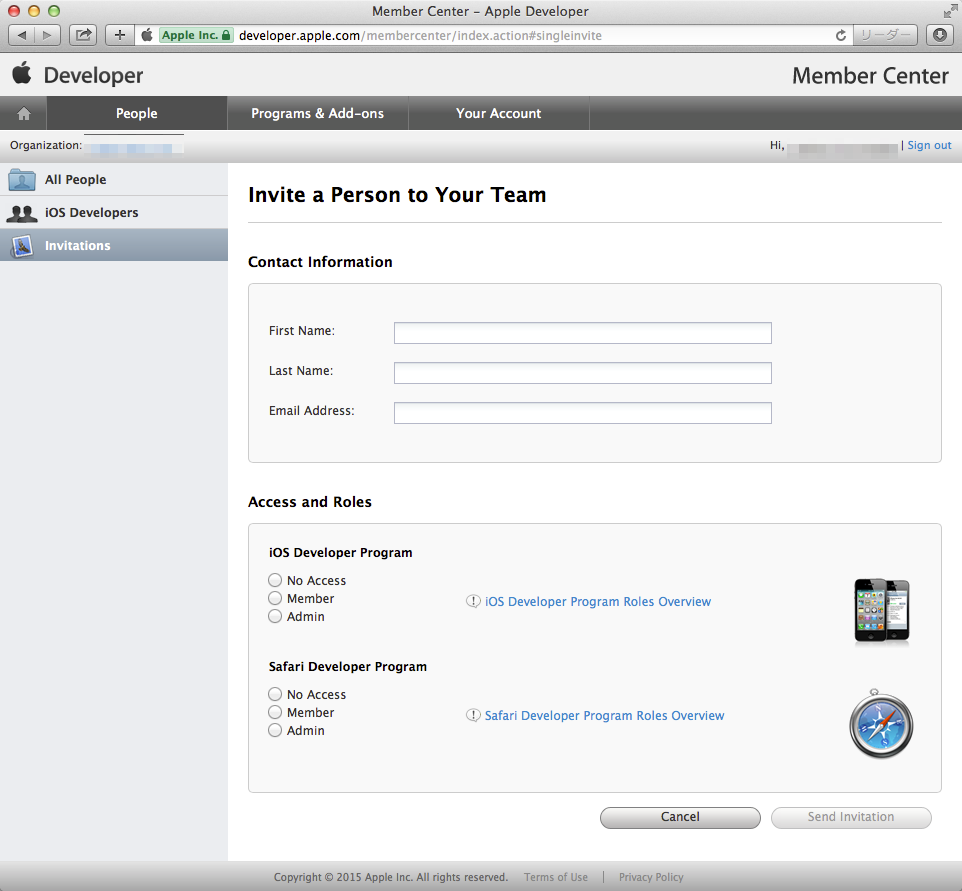Image resolution: width=962 pixels, height=891 pixels.
Task: Click the iOS Developers group icon
Action: tap(21, 212)
